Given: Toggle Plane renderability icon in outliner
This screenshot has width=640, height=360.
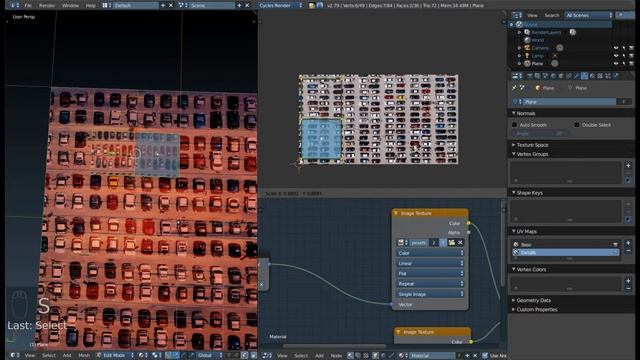Looking at the screenshot, I should pos(631,63).
